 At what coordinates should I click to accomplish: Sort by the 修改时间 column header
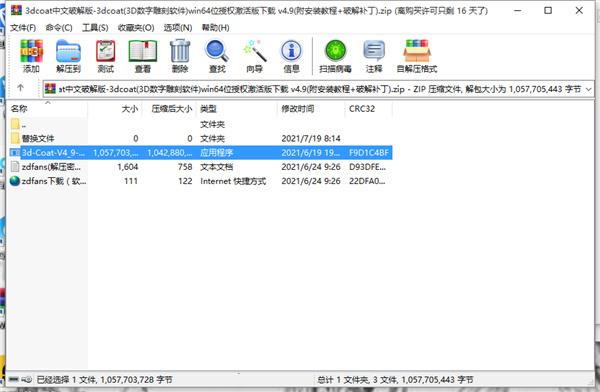tap(311, 109)
